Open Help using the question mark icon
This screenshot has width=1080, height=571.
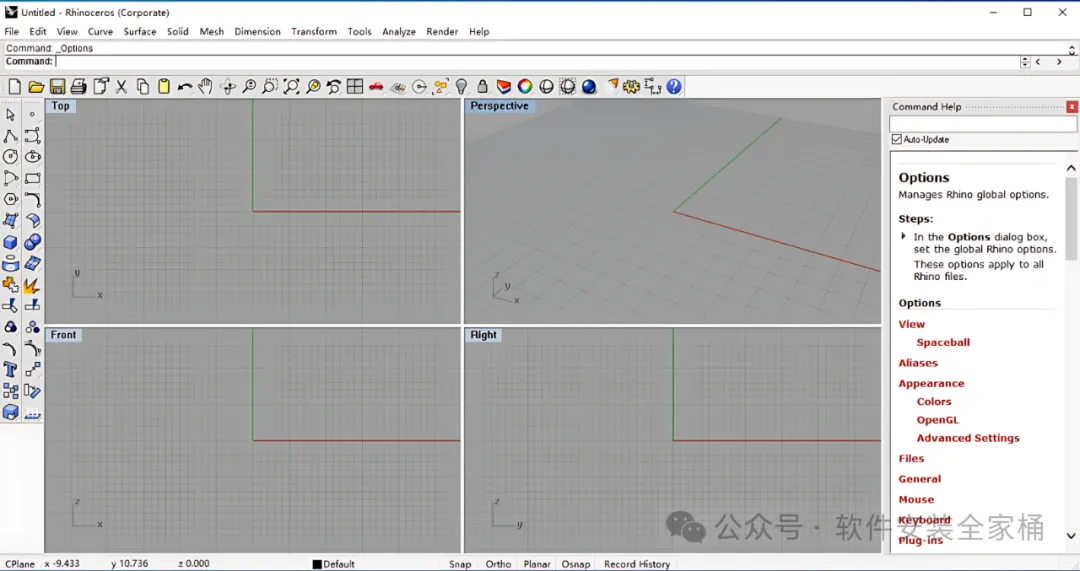(674, 86)
